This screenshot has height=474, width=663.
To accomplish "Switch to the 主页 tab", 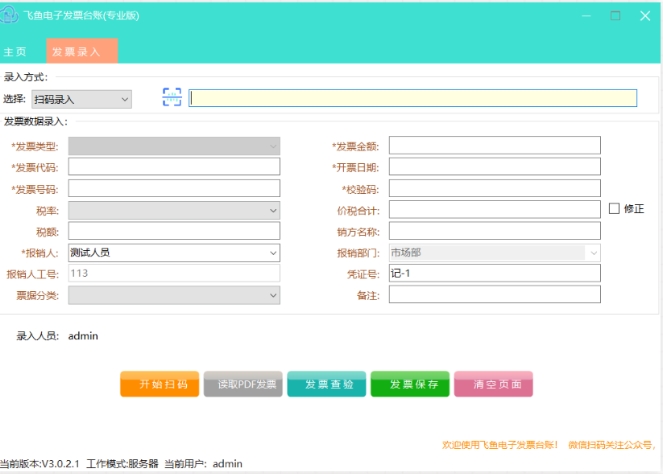I will point(15,52).
